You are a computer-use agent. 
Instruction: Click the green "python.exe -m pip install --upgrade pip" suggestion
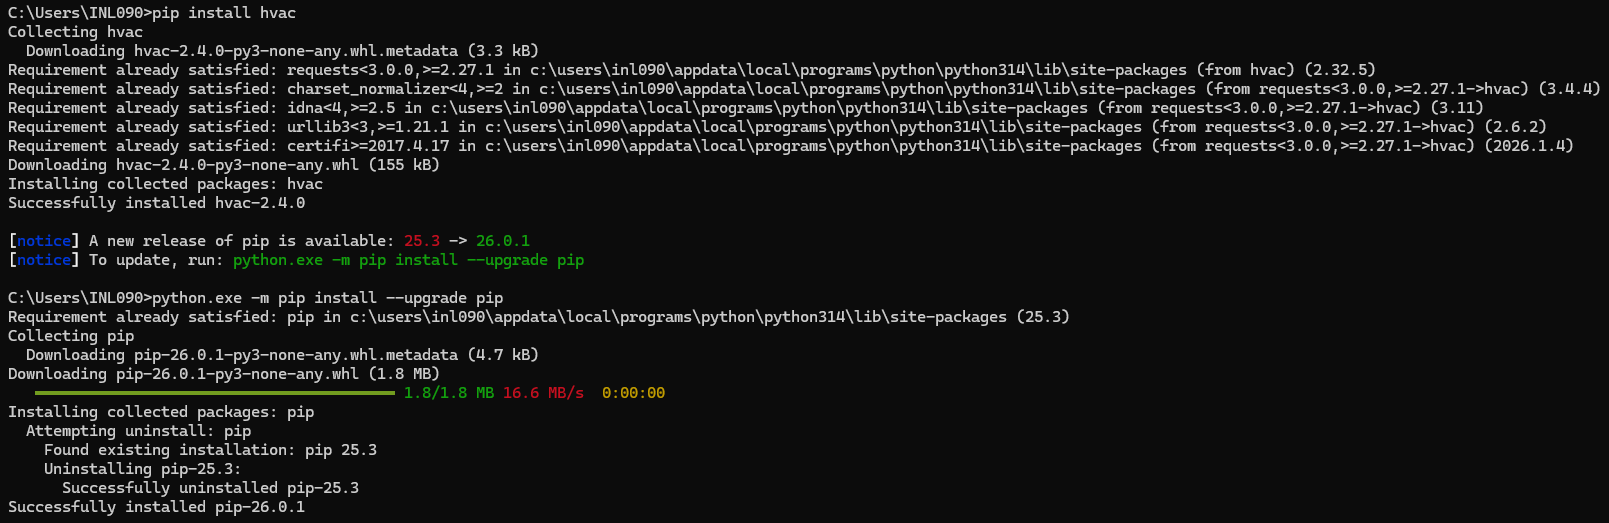click(x=408, y=260)
